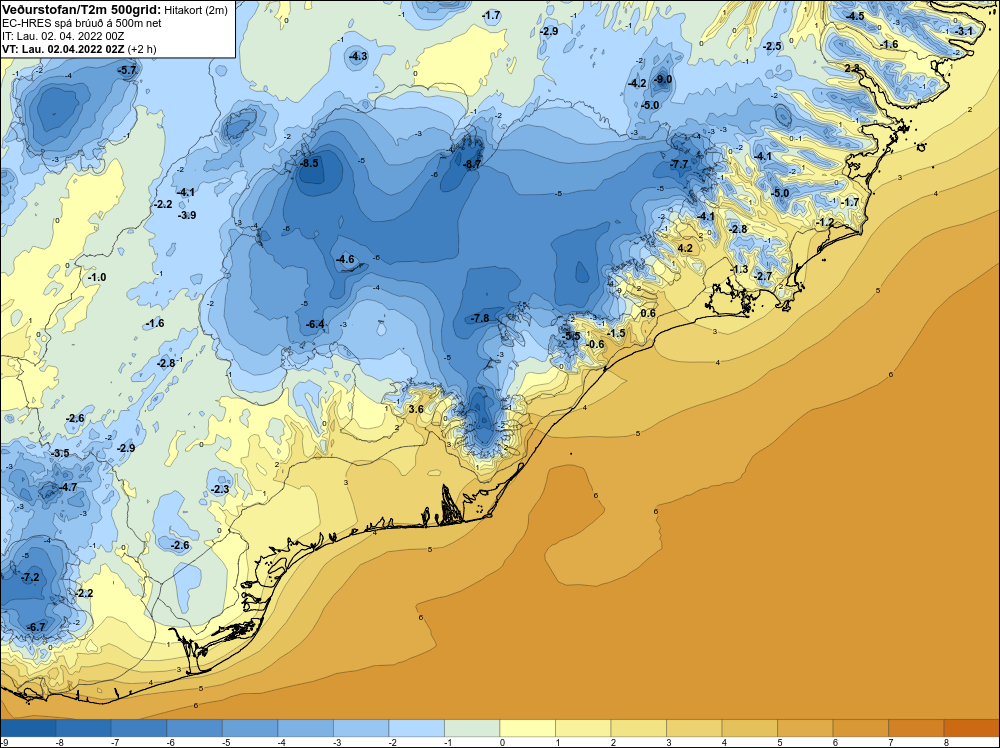Click the -4.5 temperature label

pos(855,16)
